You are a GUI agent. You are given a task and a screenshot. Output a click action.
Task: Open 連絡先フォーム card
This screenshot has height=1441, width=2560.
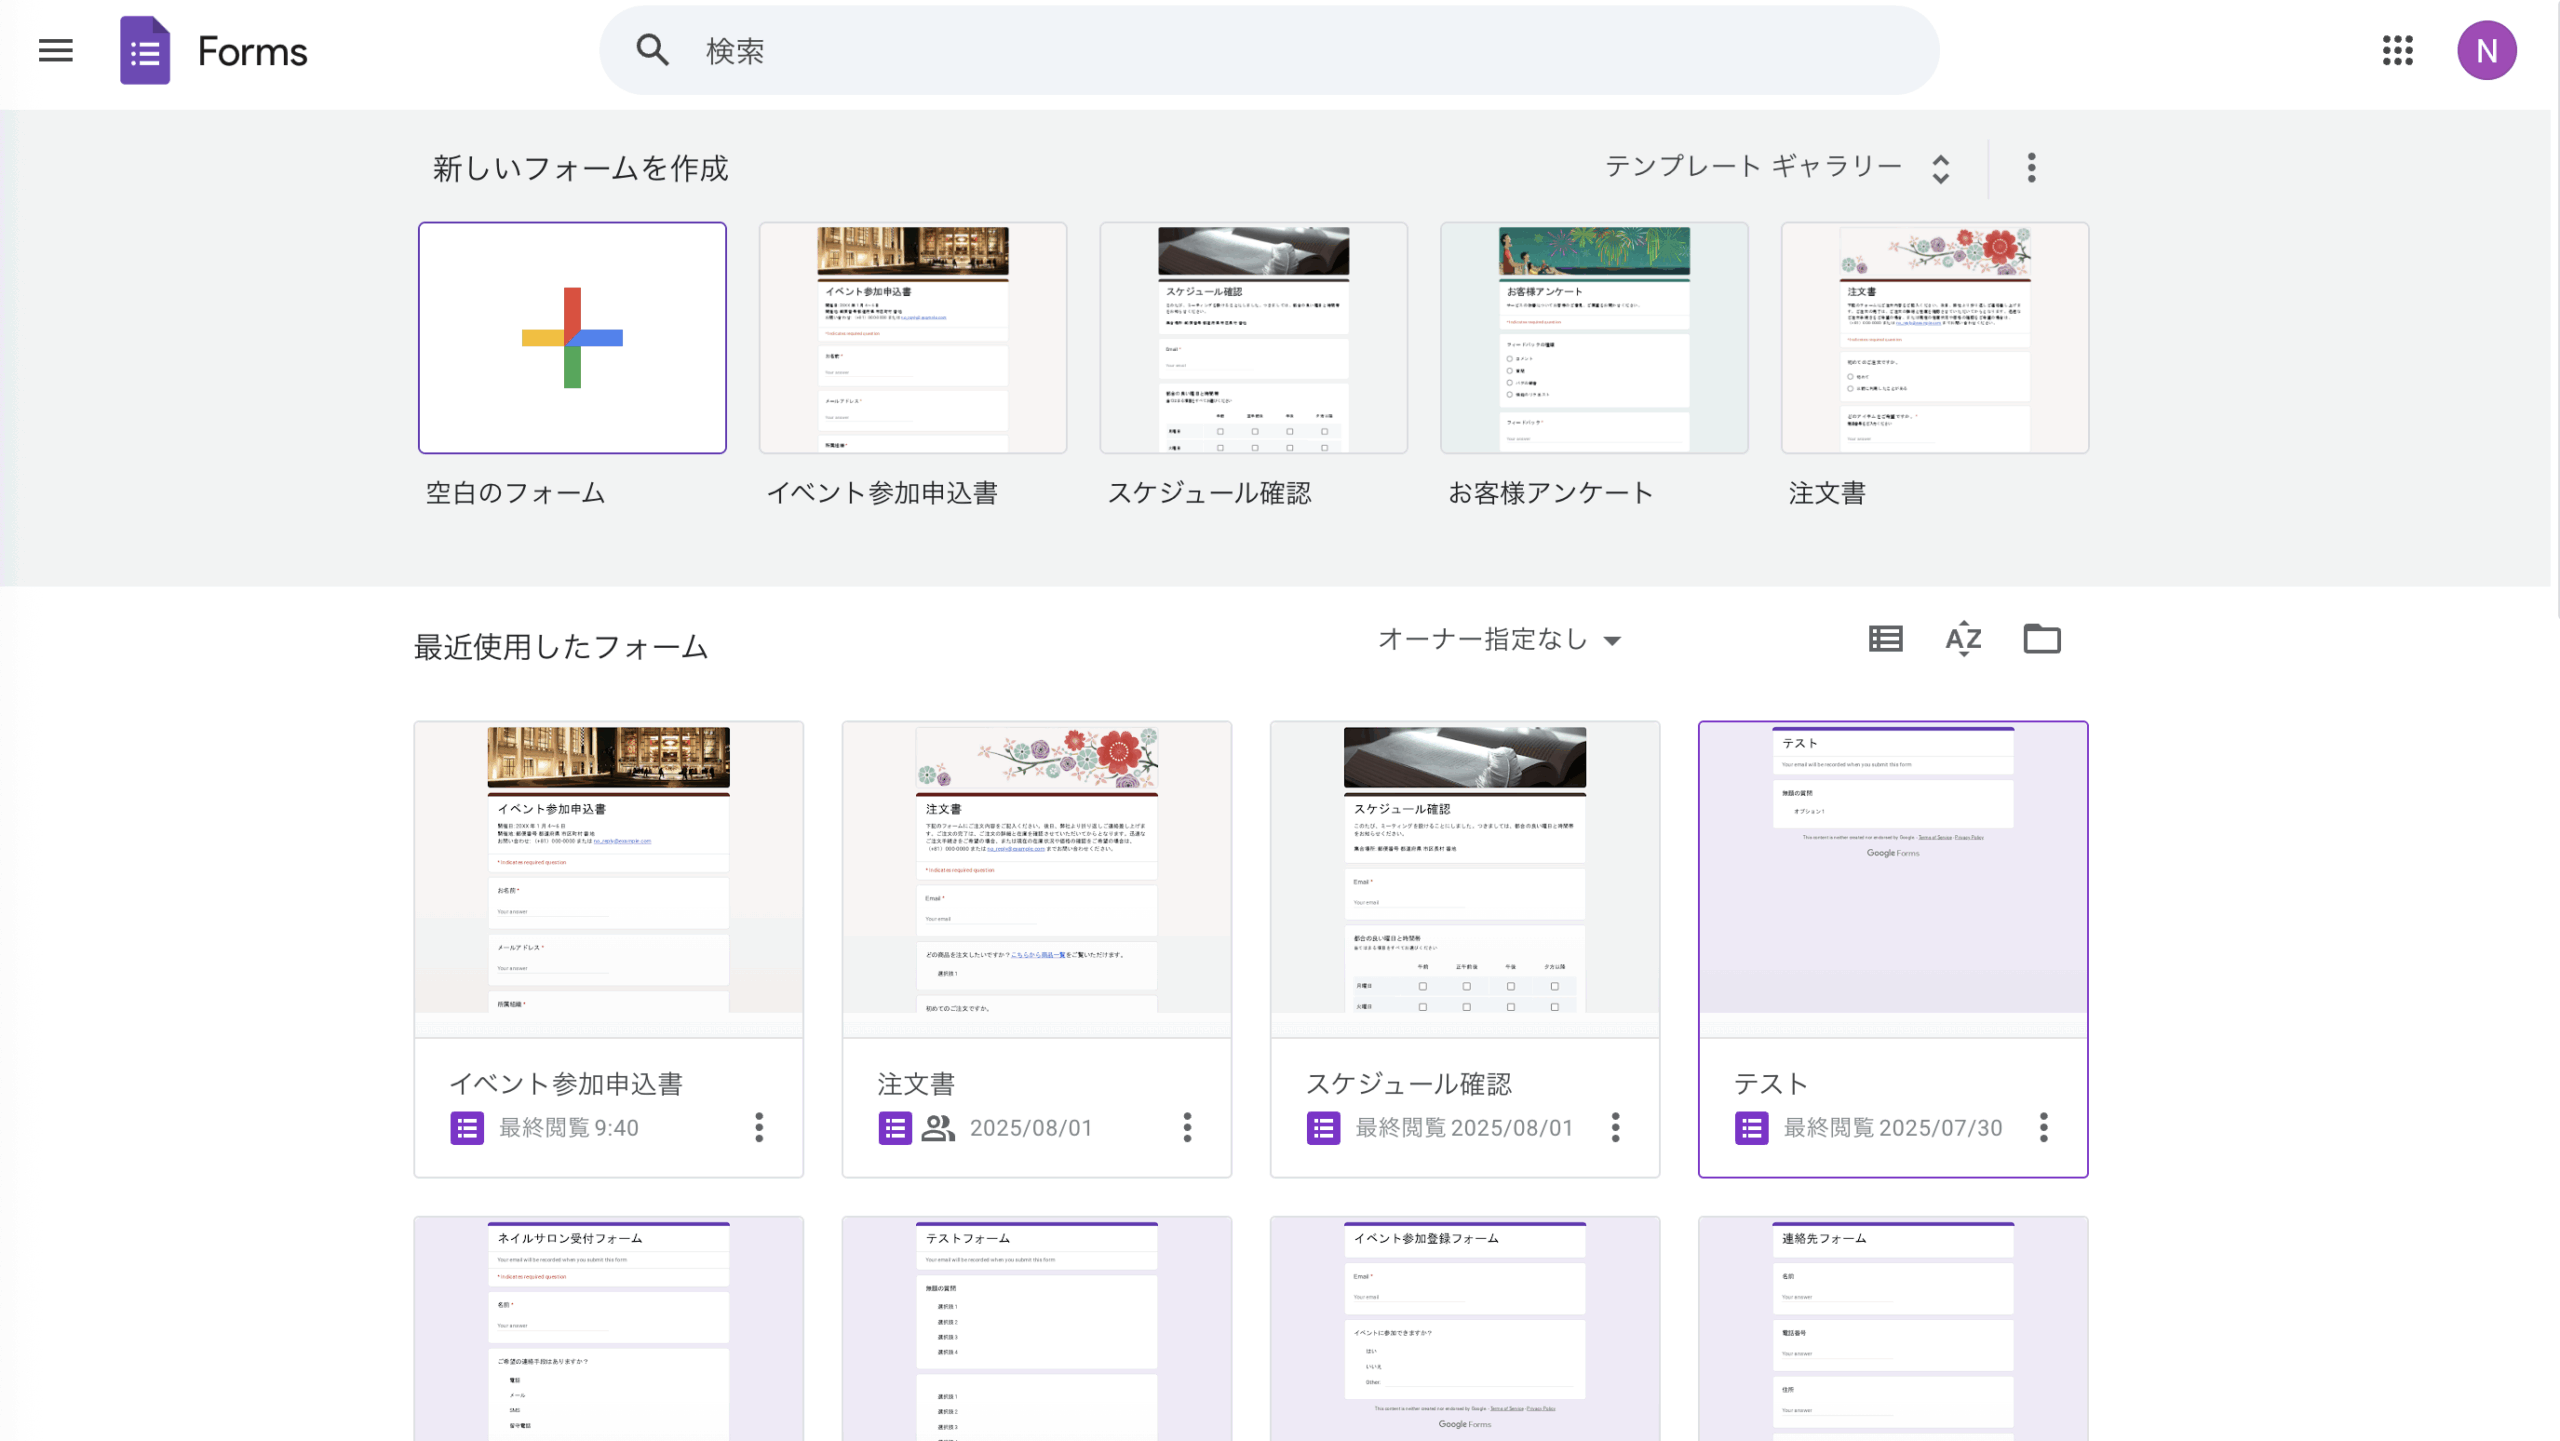[1893, 1329]
